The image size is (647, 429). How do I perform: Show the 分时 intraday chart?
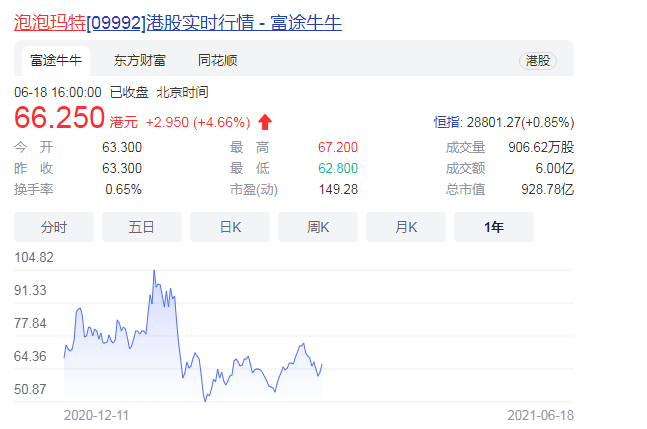click(x=54, y=227)
